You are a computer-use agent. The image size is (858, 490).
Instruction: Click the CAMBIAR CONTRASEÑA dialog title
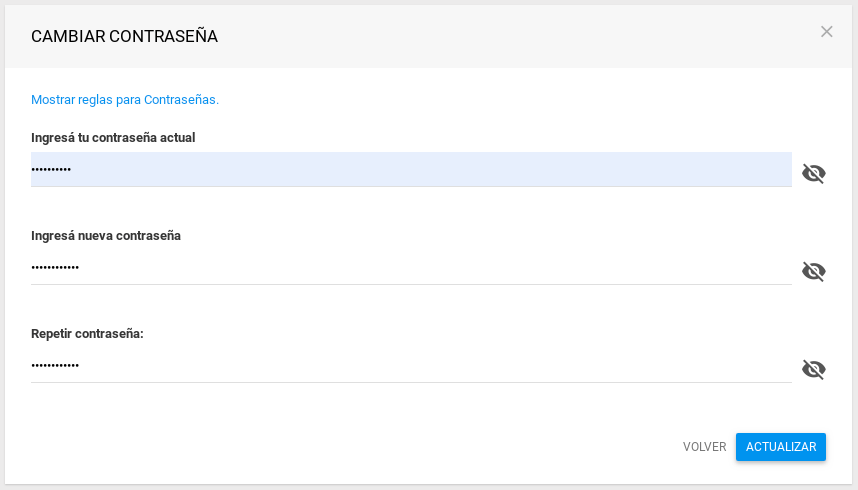[x=124, y=36]
